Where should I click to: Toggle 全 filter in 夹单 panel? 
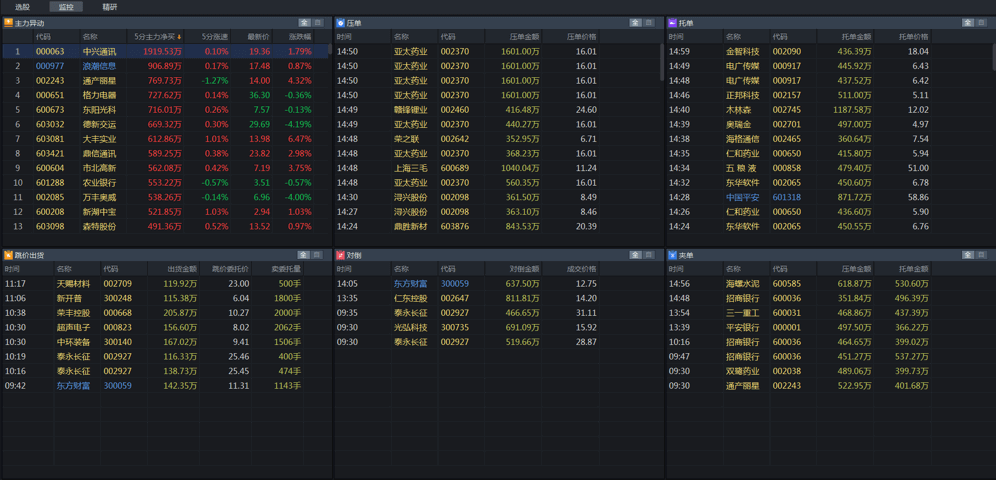(967, 255)
